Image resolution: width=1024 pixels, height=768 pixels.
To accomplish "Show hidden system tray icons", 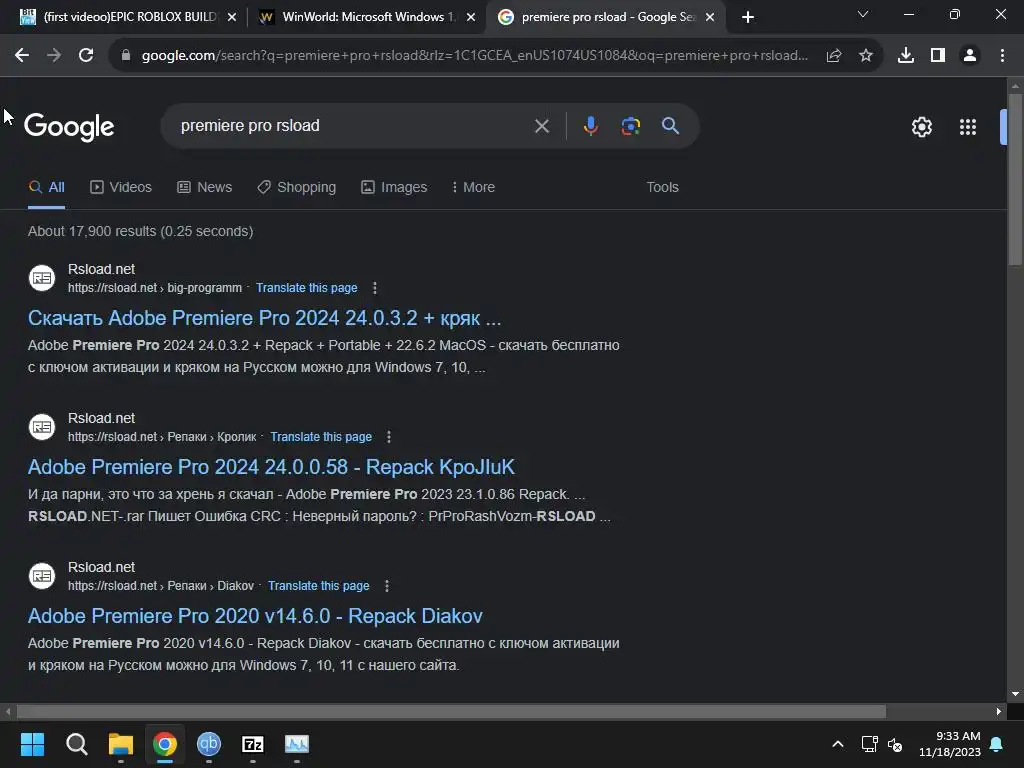I will [x=838, y=744].
